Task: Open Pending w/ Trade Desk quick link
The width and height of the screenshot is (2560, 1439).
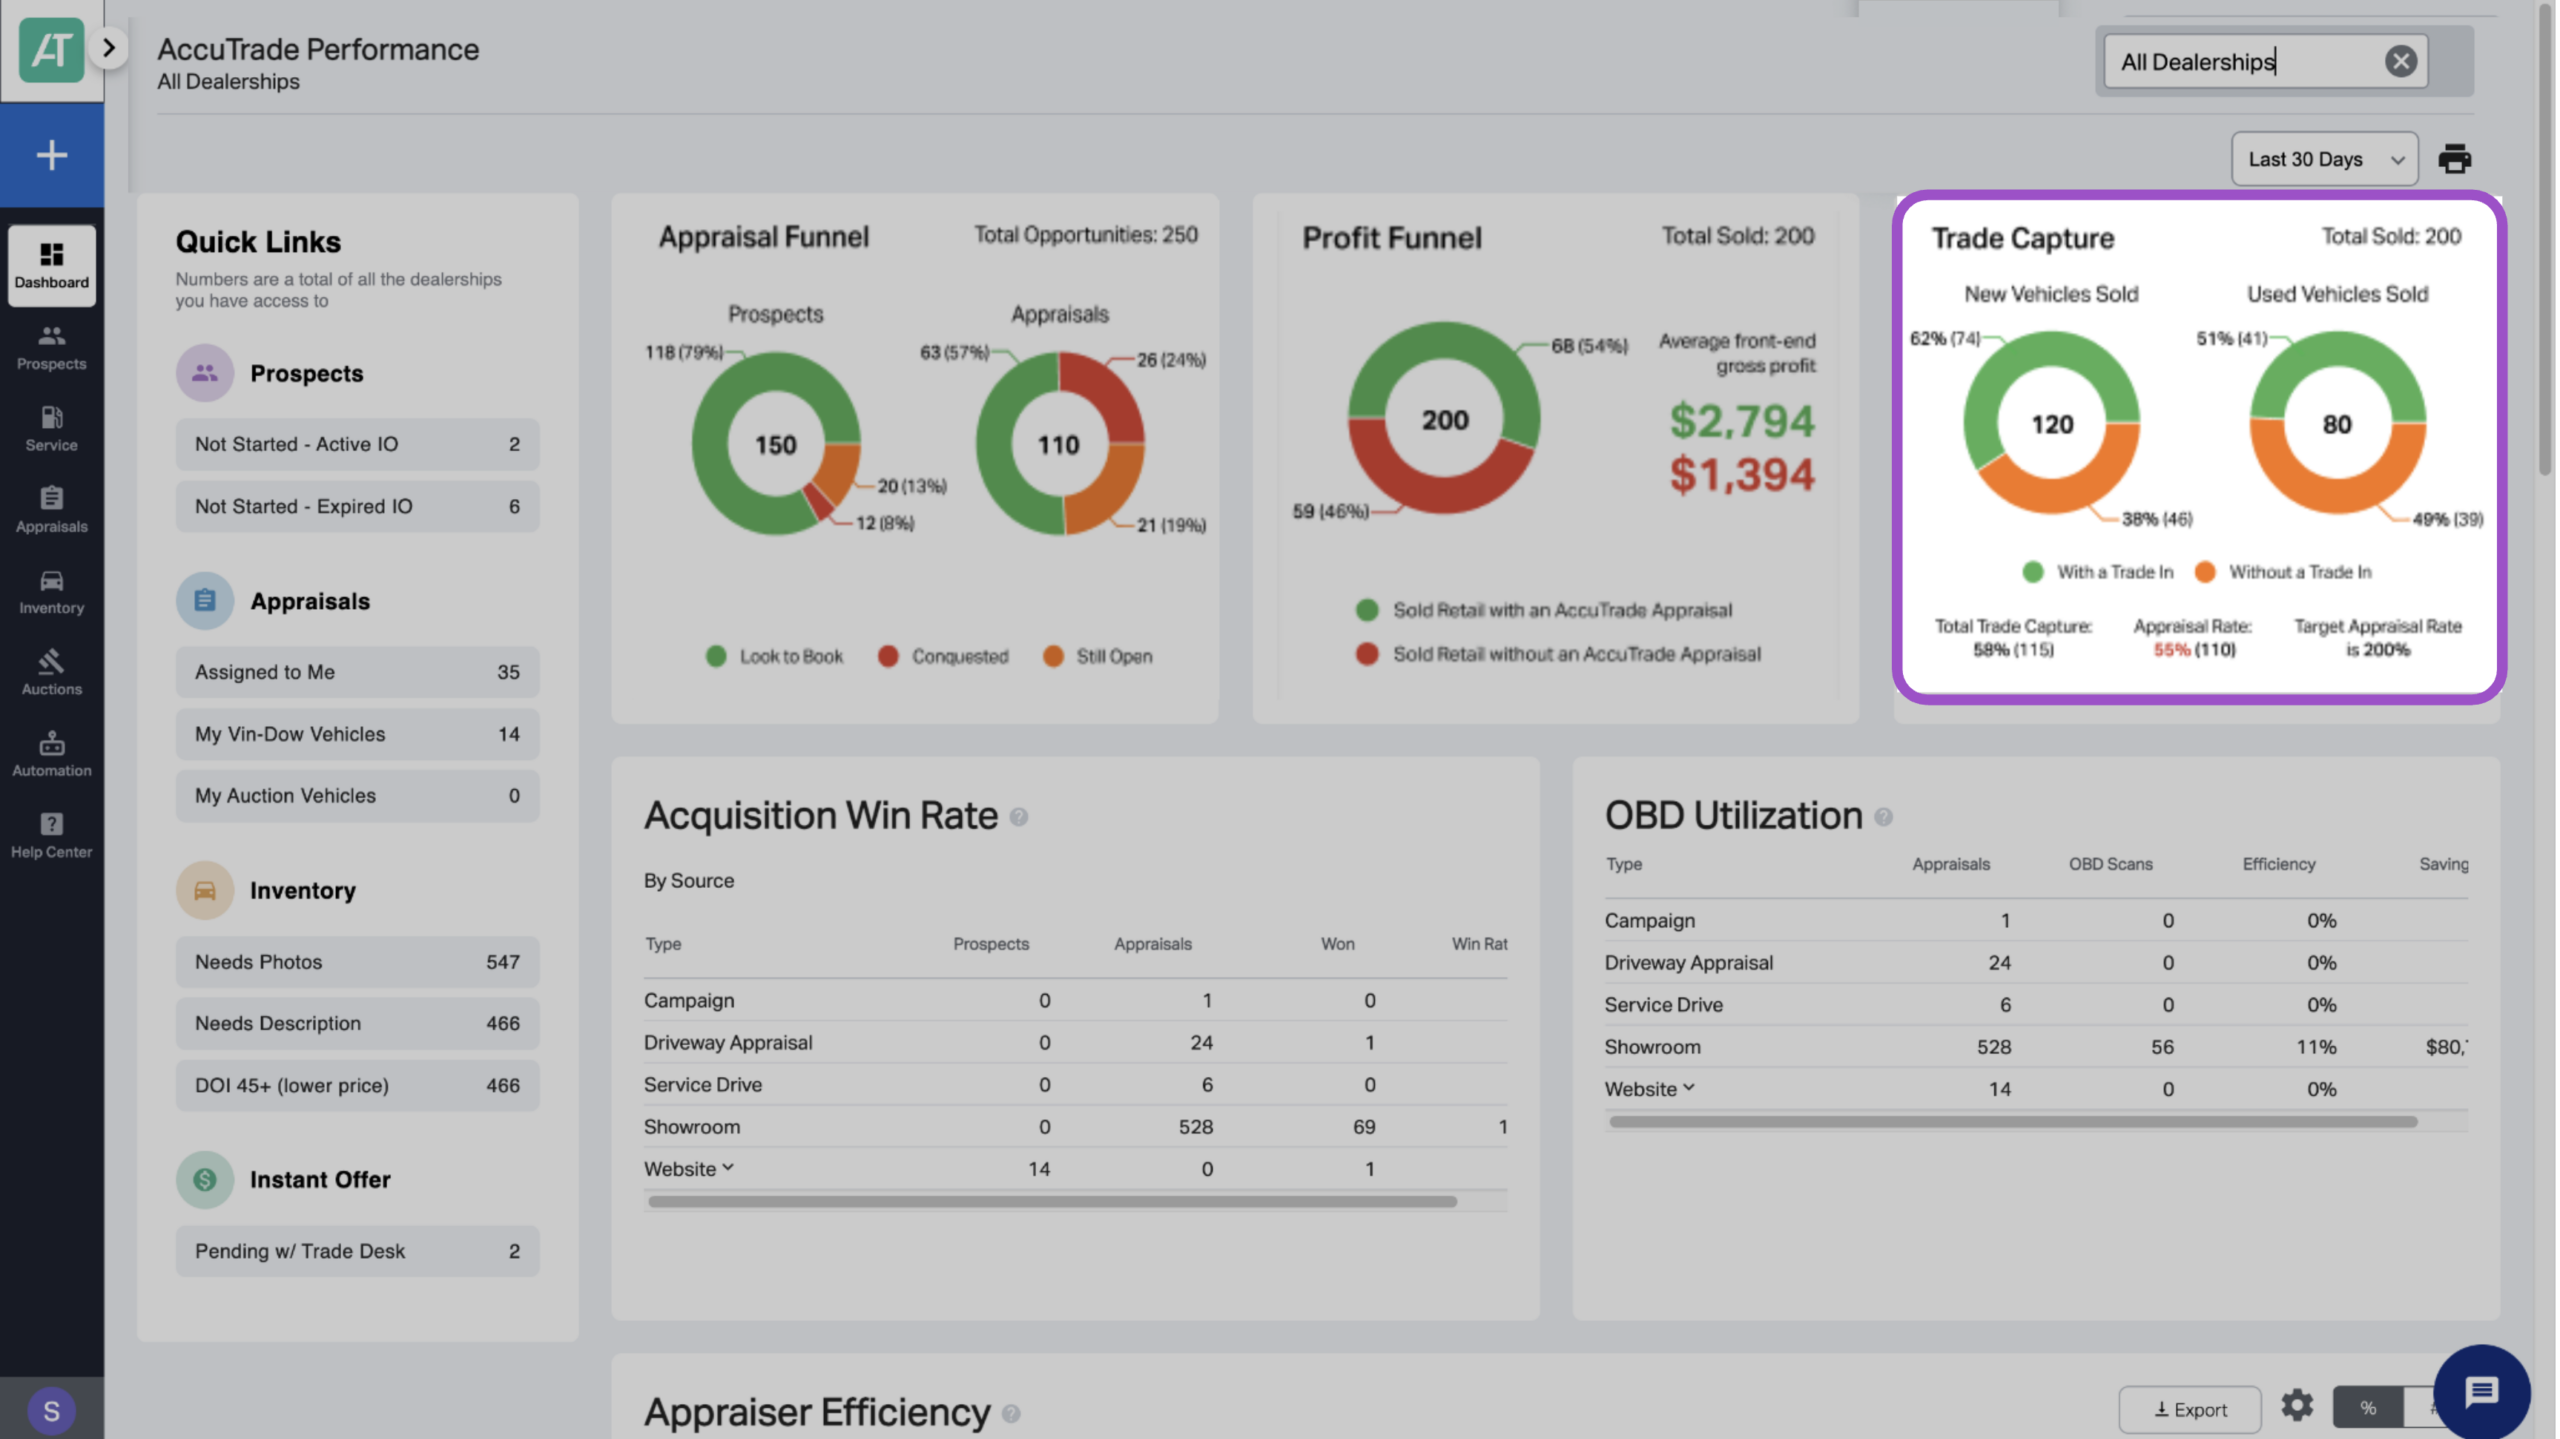Action: tap(358, 1251)
